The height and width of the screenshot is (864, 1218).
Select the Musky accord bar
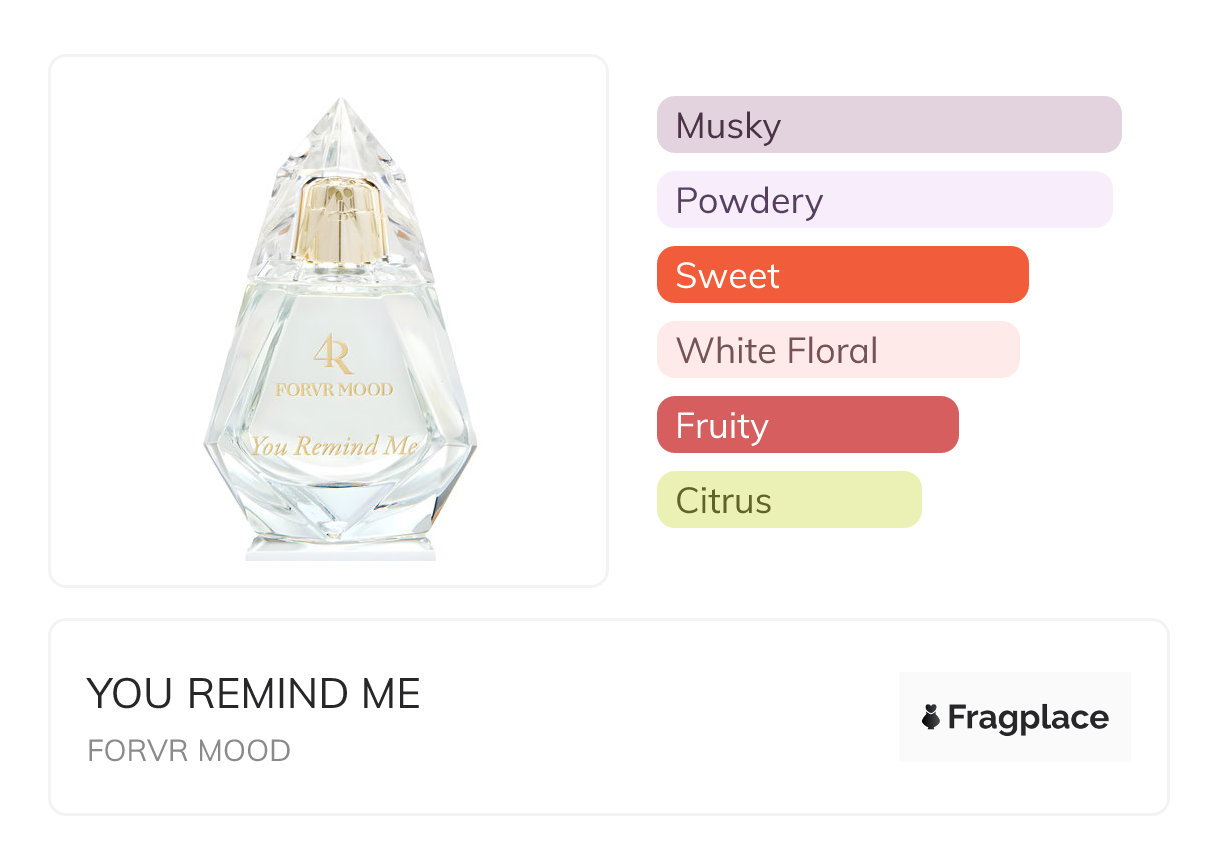[888, 125]
